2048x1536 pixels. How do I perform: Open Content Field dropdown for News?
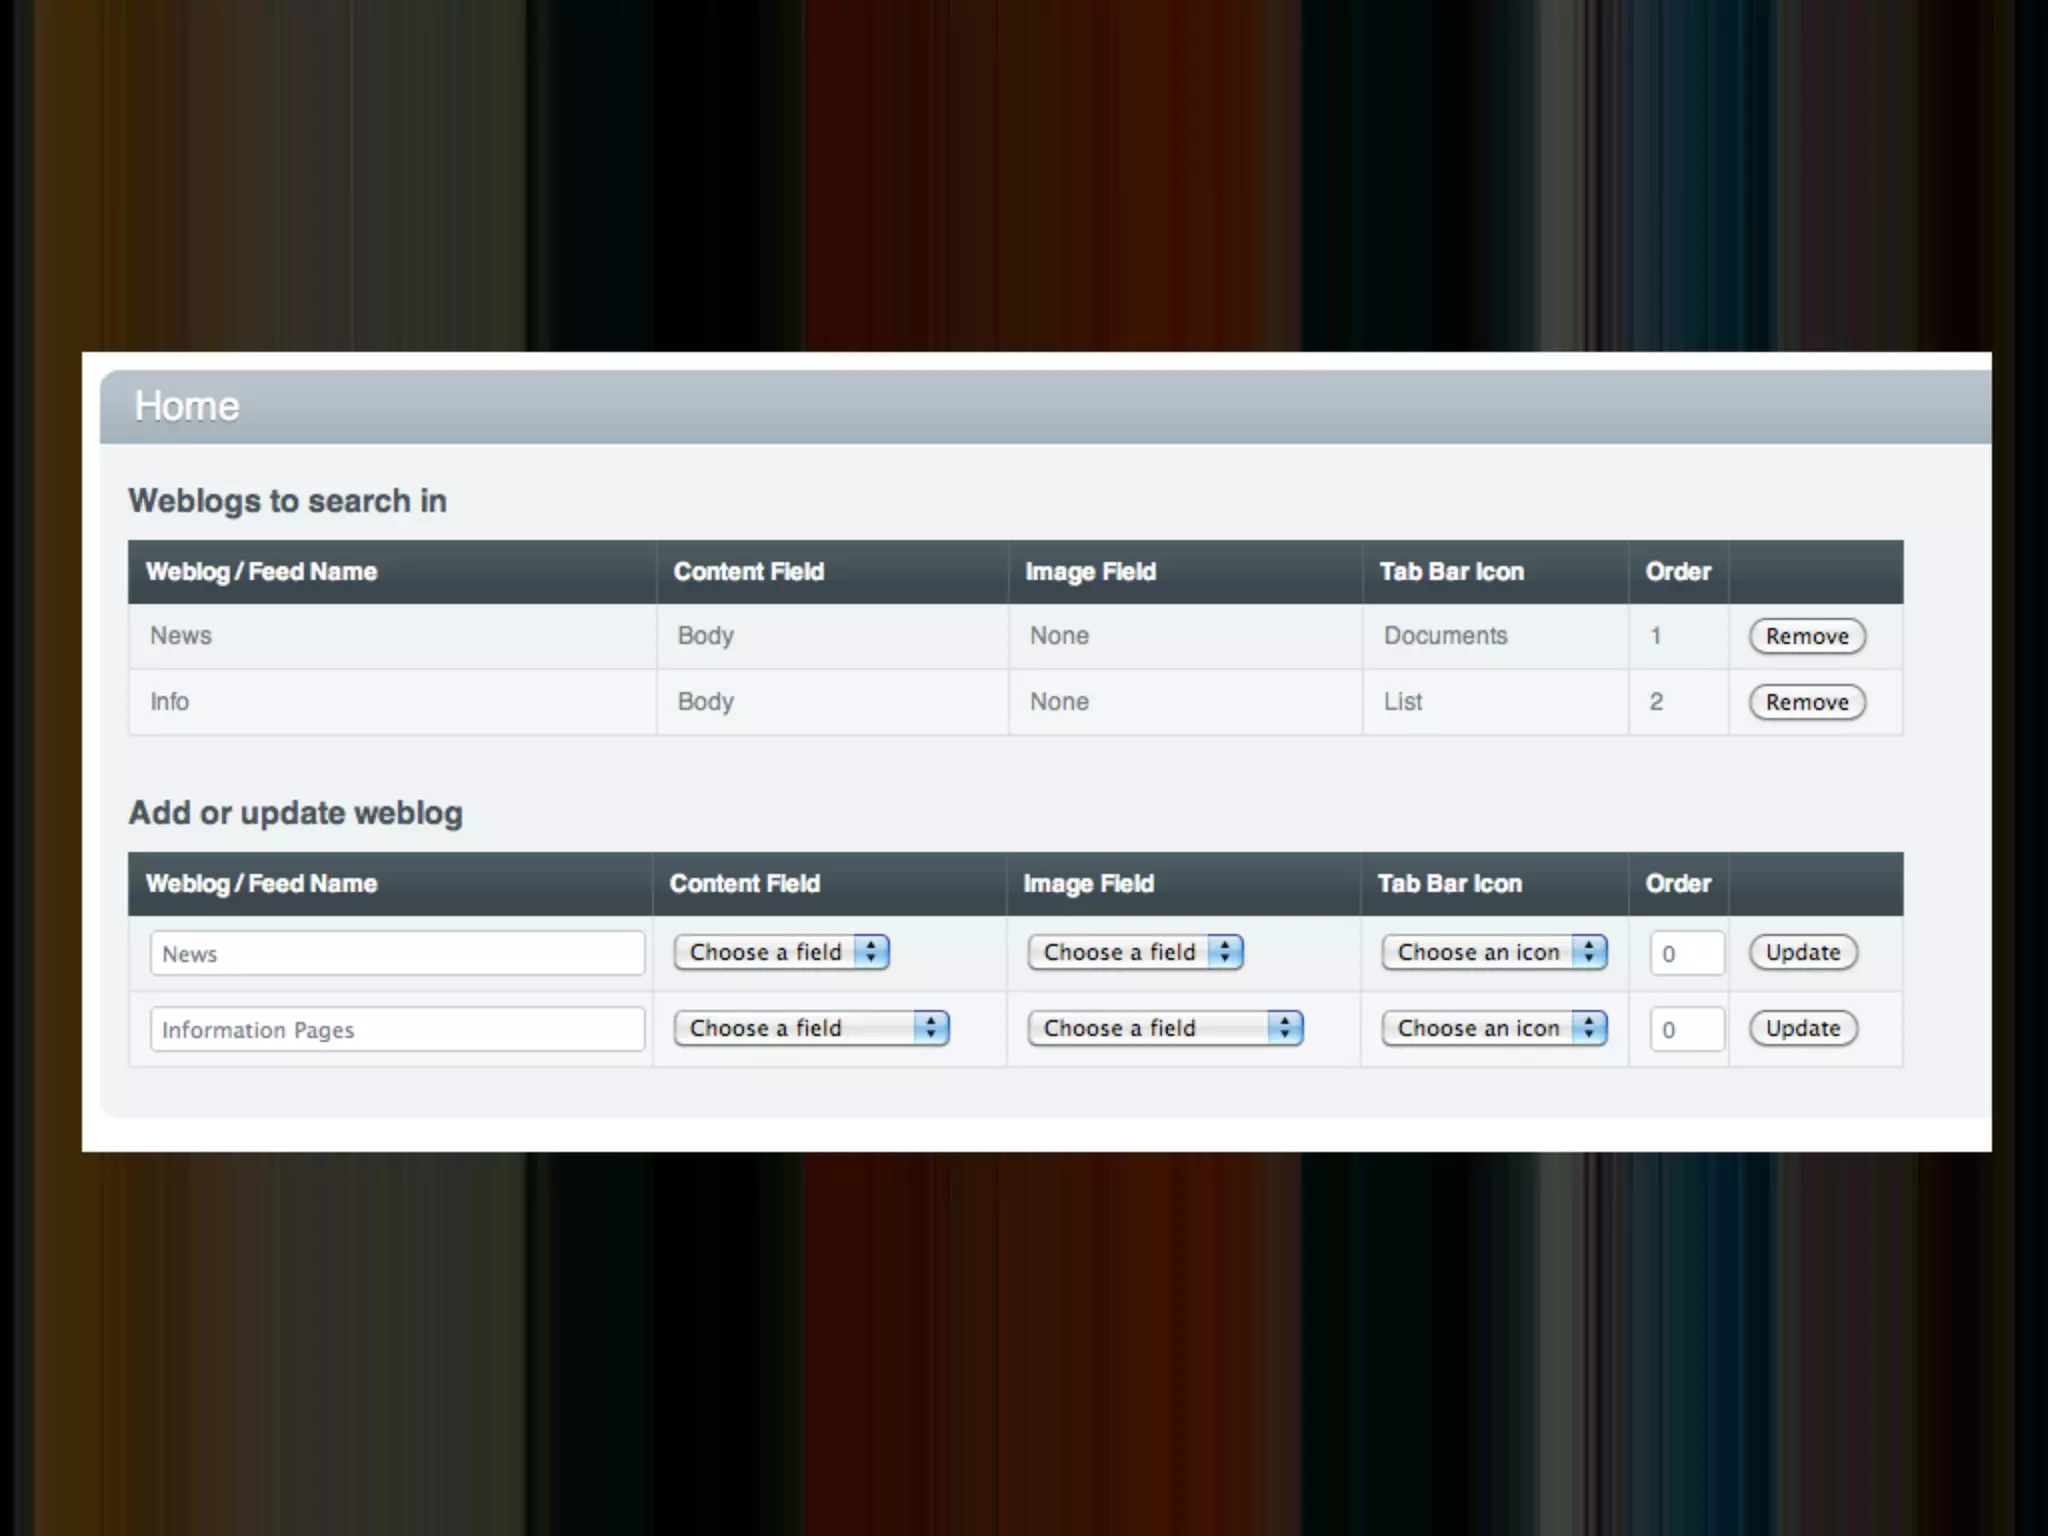[781, 952]
